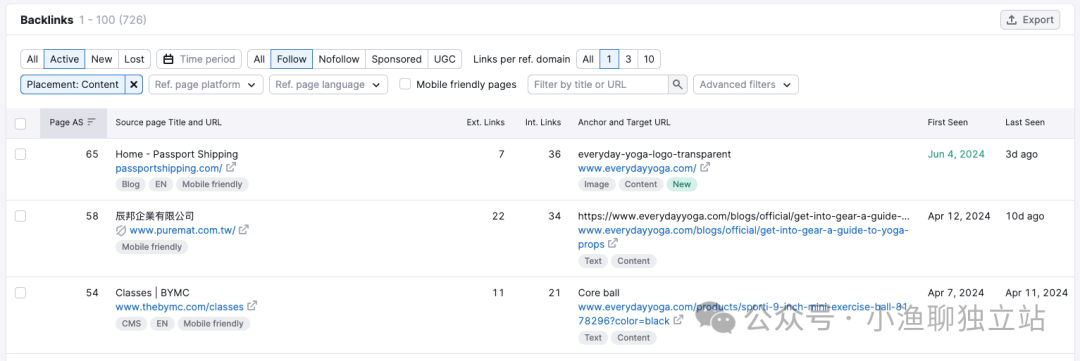
Task: Open the Ref. page platform dropdown
Action: coord(206,85)
